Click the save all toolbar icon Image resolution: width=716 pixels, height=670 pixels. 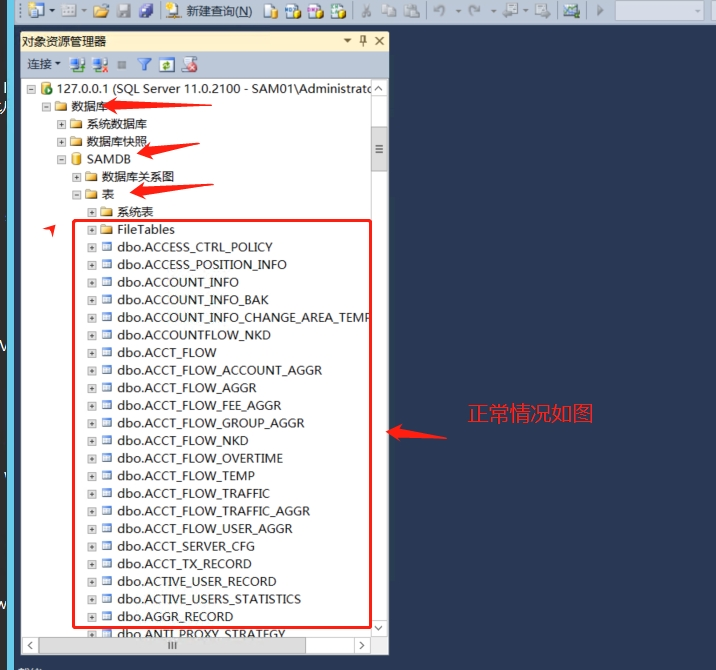[x=145, y=11]
